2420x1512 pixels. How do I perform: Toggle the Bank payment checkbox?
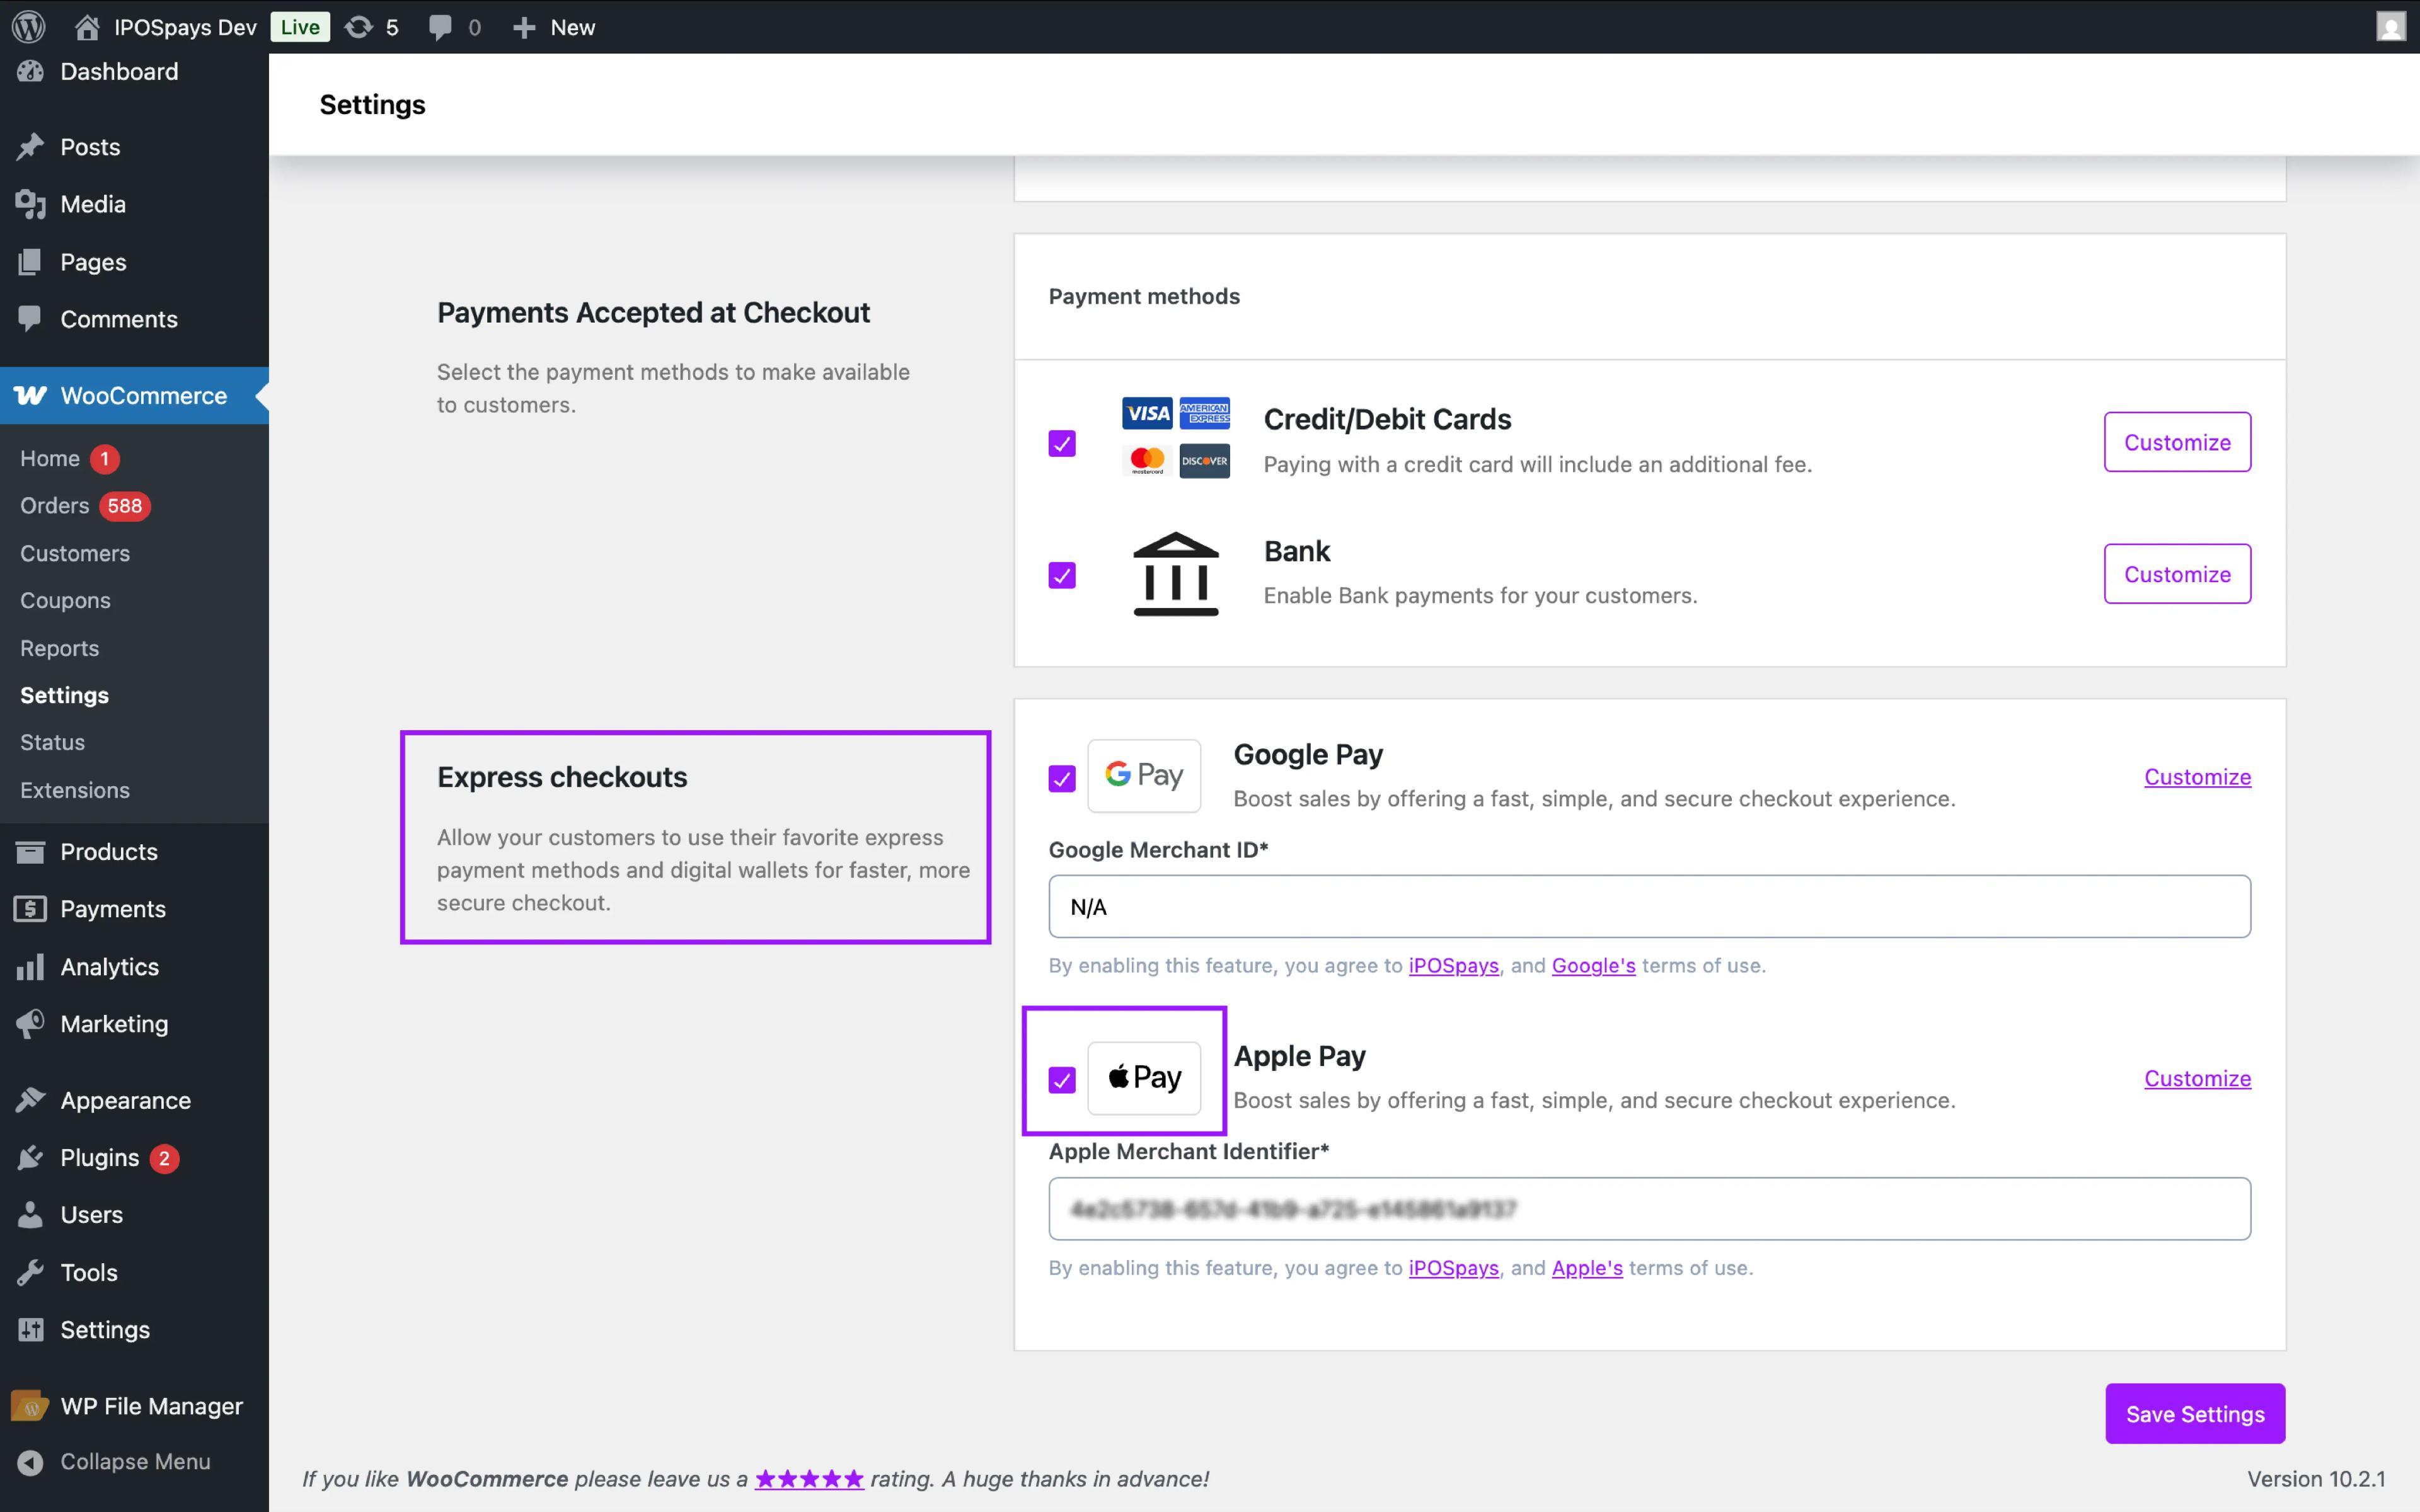[x=1061, y=575]
